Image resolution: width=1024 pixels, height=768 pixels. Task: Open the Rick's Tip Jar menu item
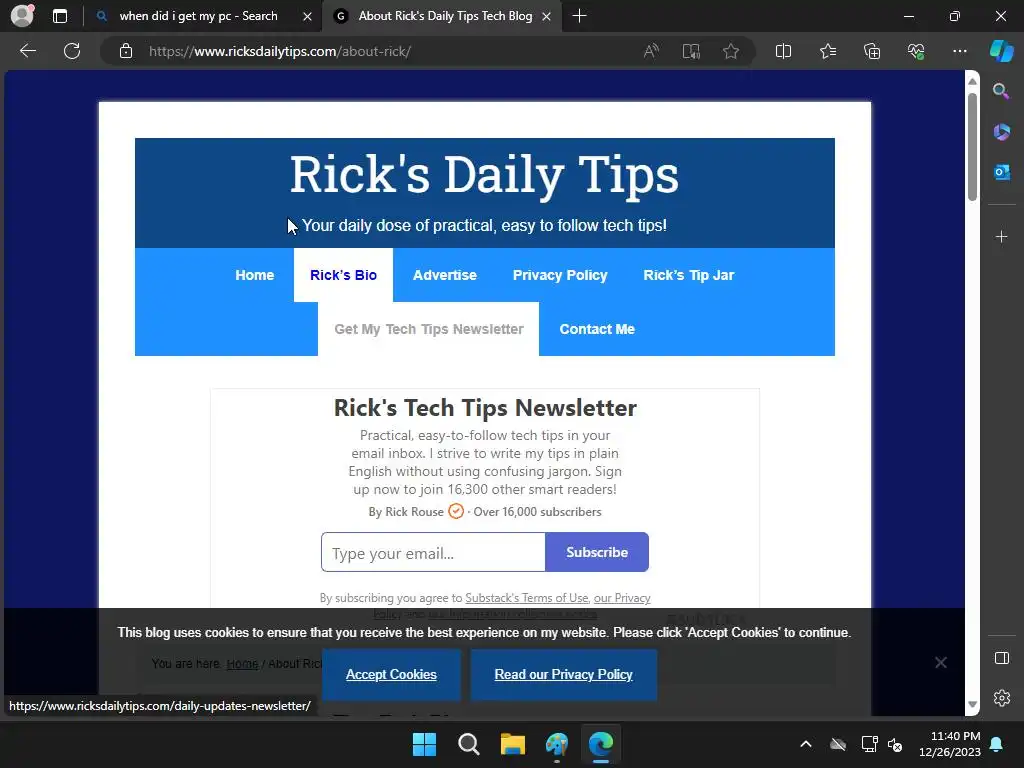click(x=689, y=275)
